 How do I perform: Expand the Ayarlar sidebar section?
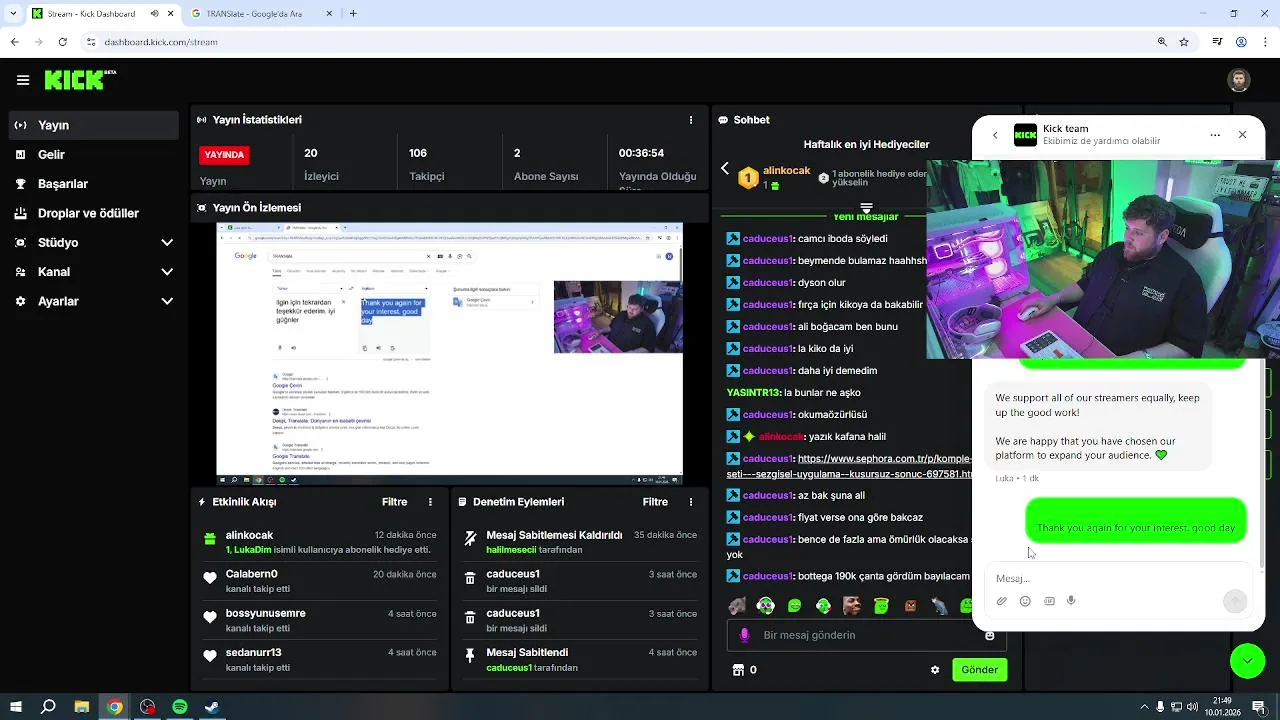point(95,301)
